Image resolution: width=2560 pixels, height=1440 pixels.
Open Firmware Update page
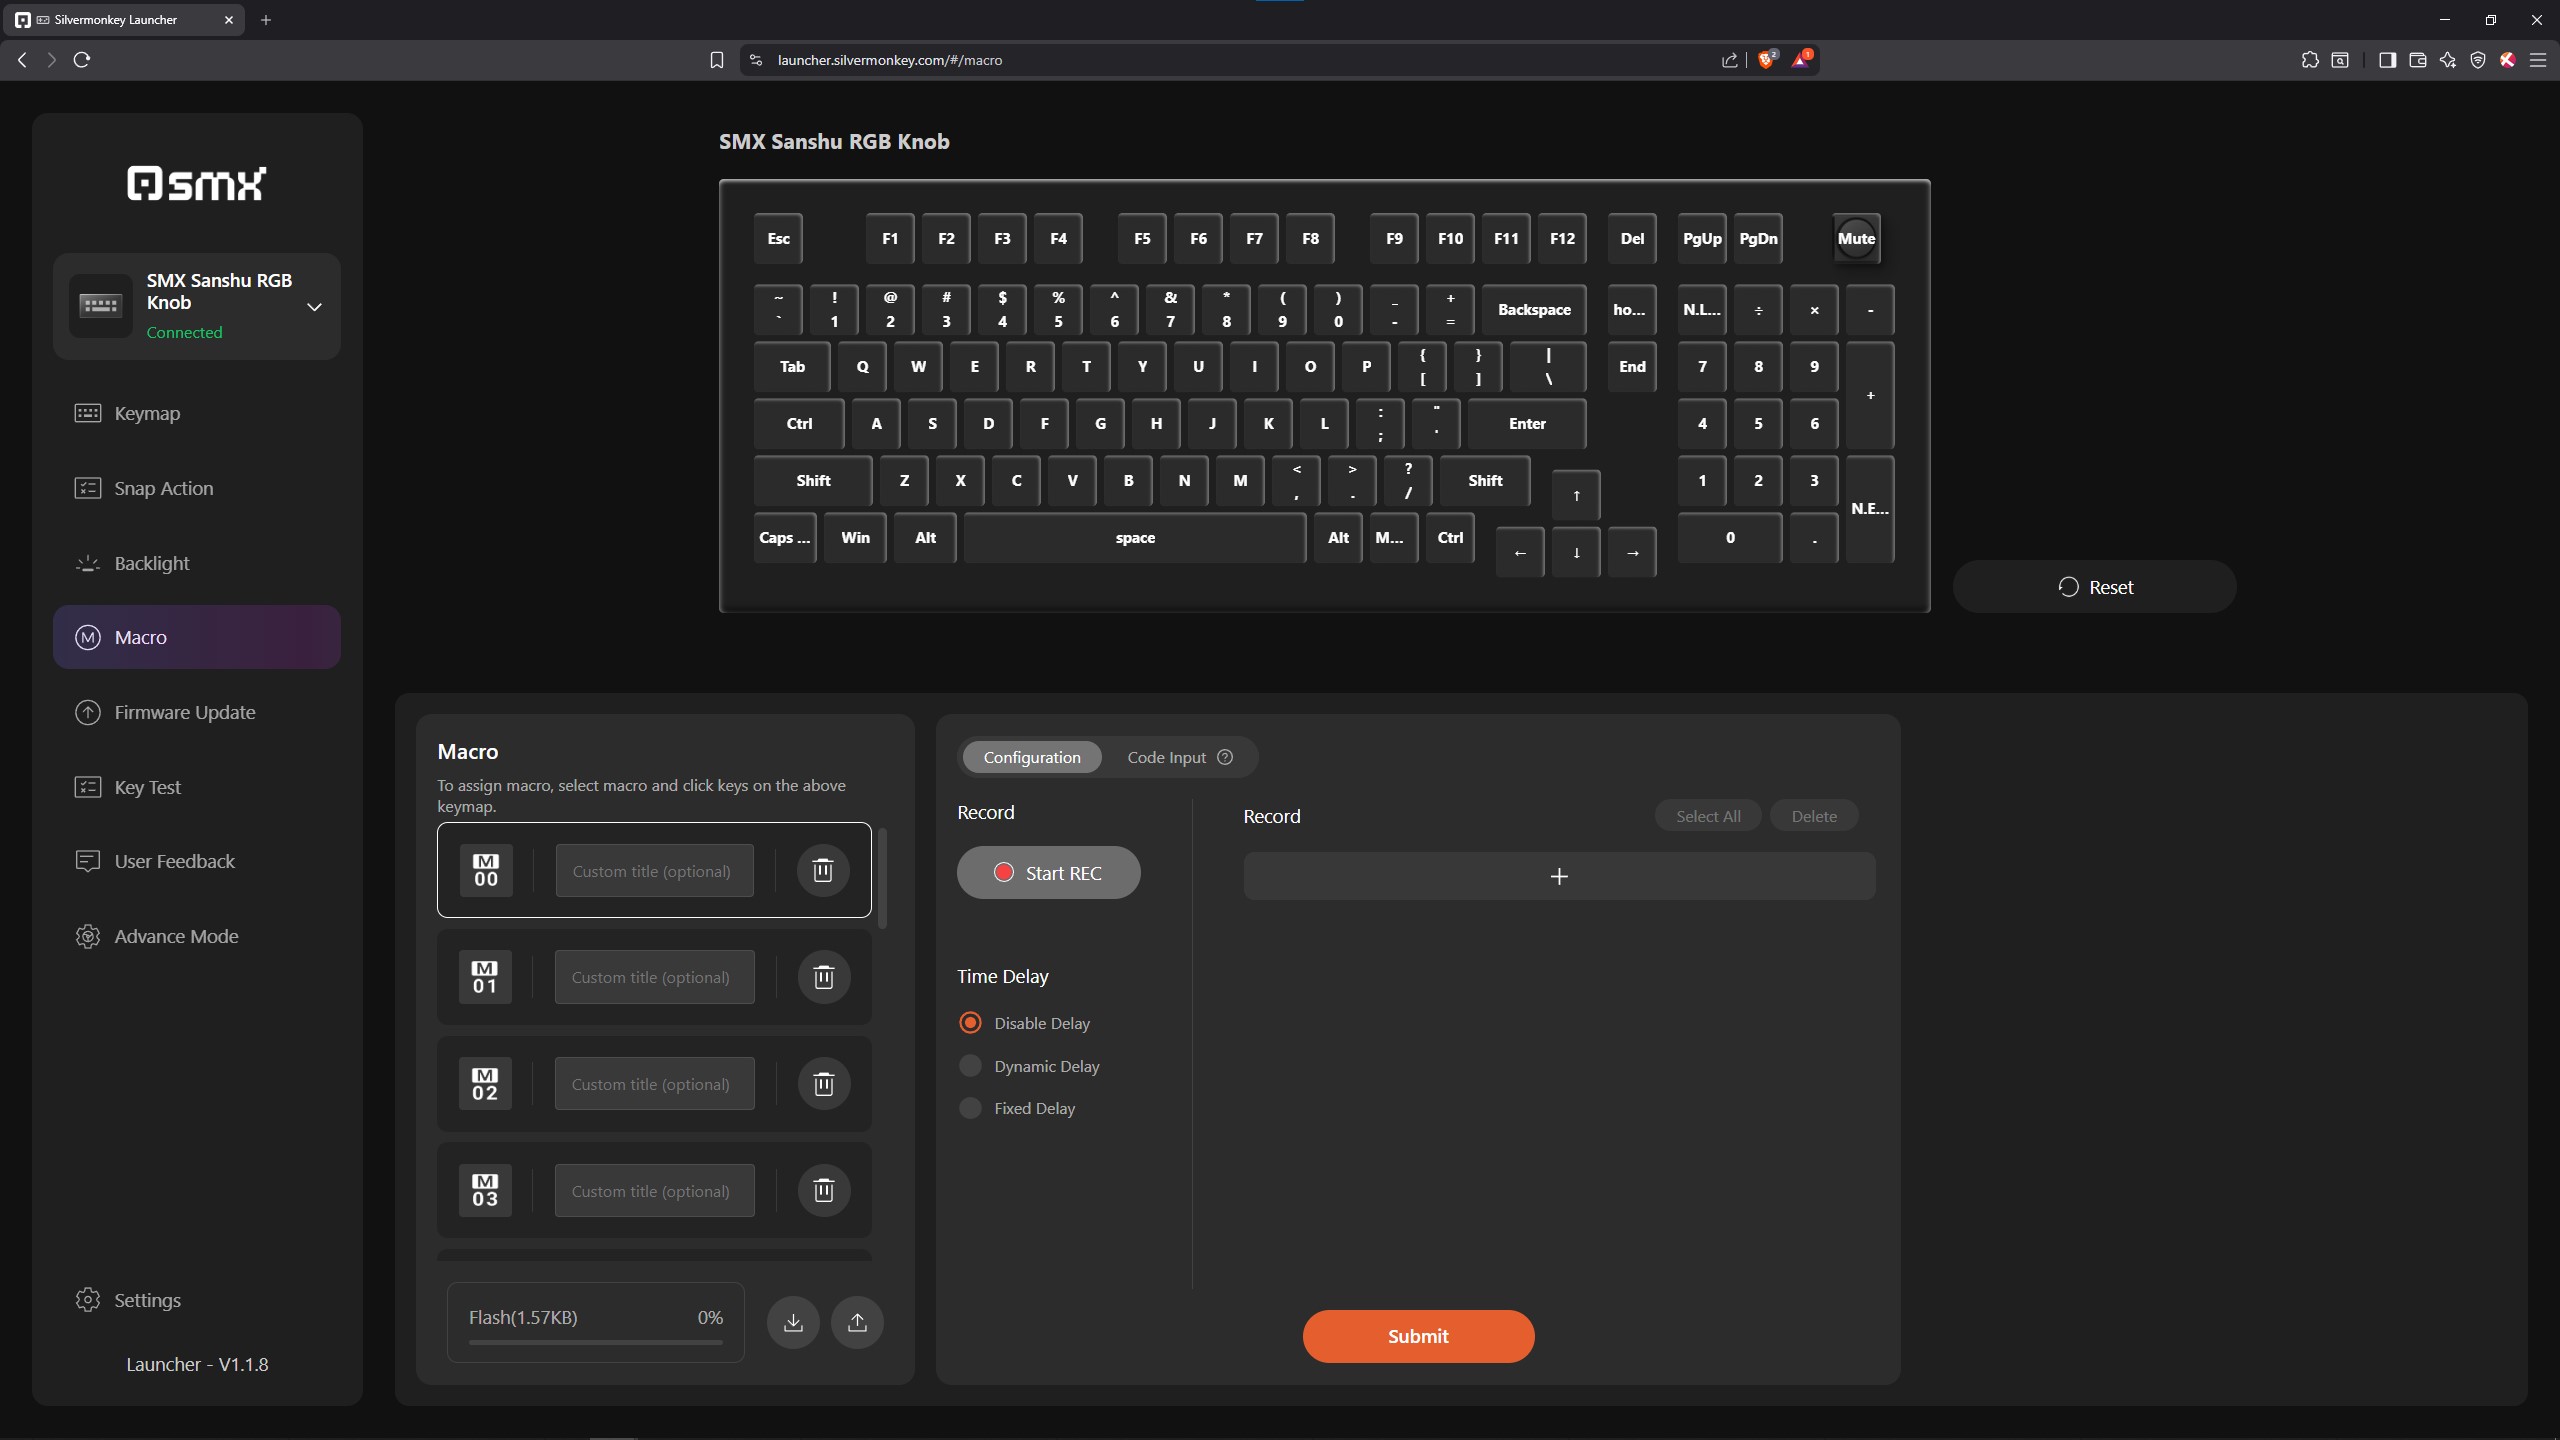coord(184,712)
